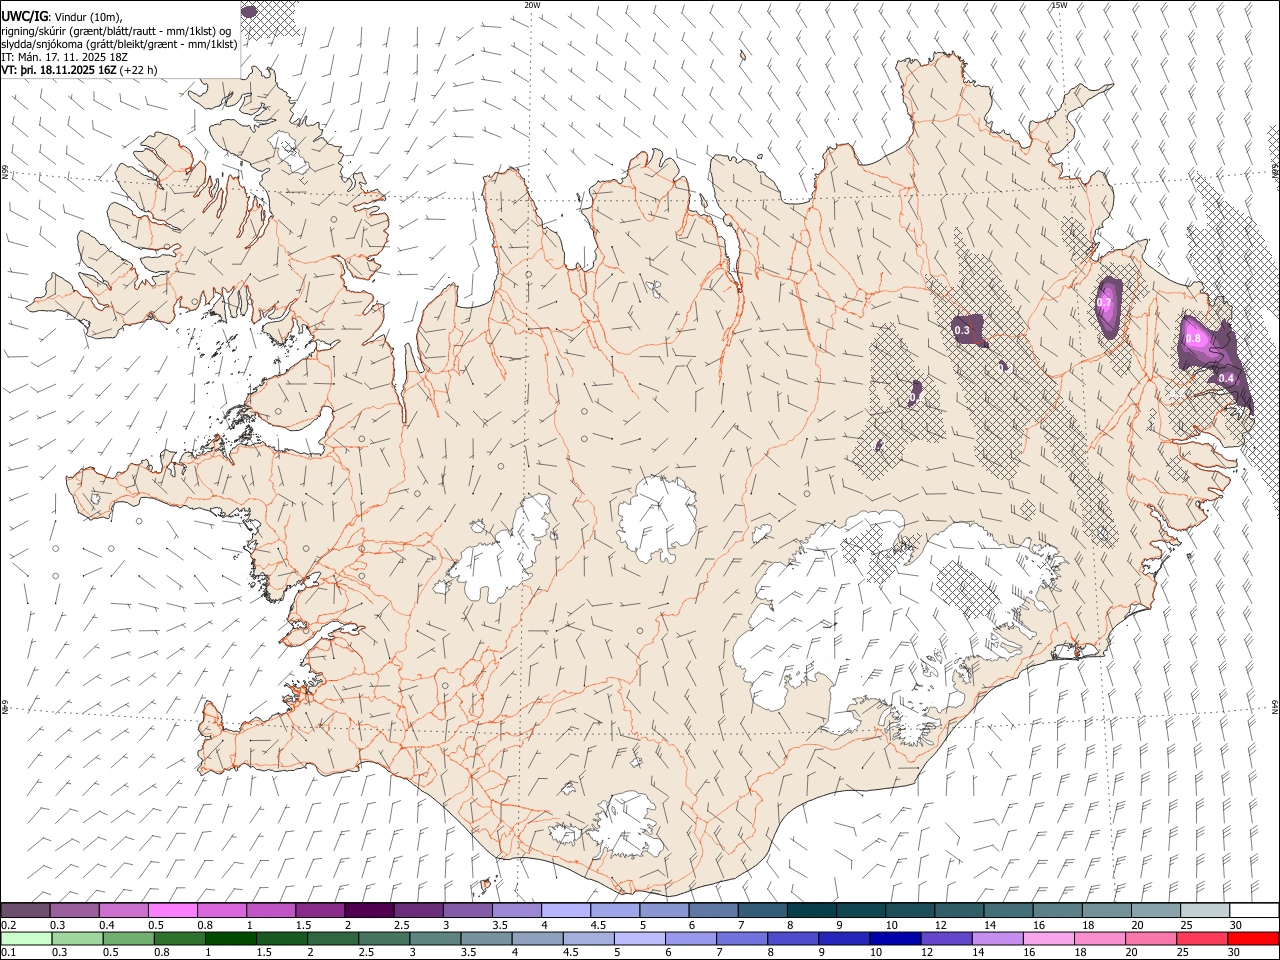The height and width of the screenshot is (960, 1280).
Task: Click the dark teal swatch between 9 and 10
Action: click(860, 910)
